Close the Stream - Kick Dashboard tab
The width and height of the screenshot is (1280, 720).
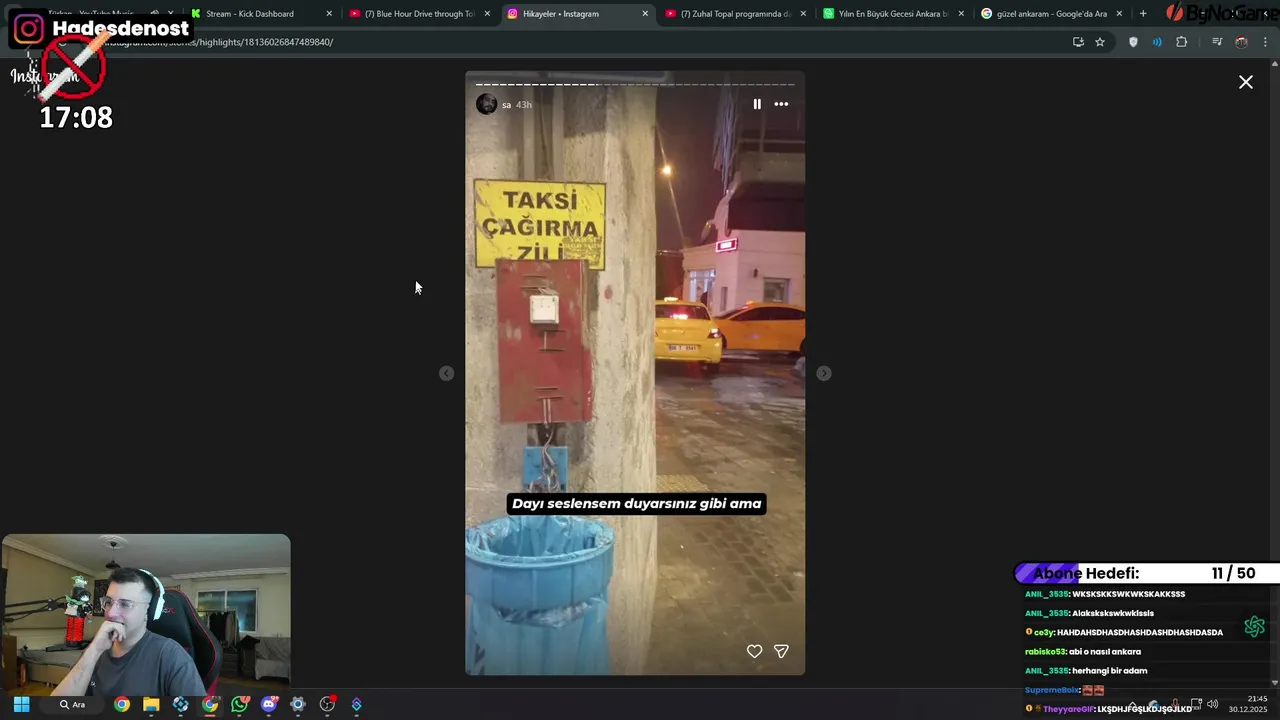pos(329,14)
